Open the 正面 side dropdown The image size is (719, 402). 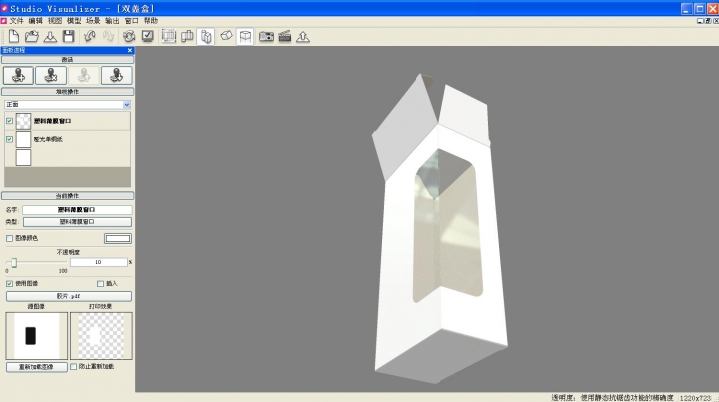click(x=127, y=104)
